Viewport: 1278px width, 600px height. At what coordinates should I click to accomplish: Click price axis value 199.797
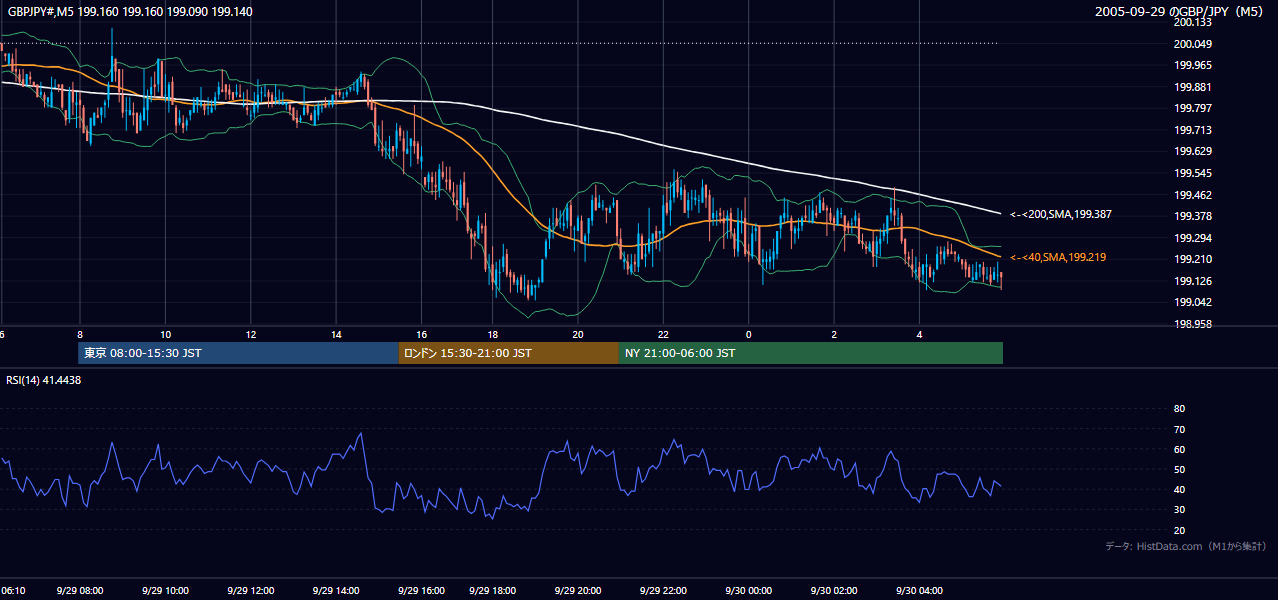click(1193, 108)
